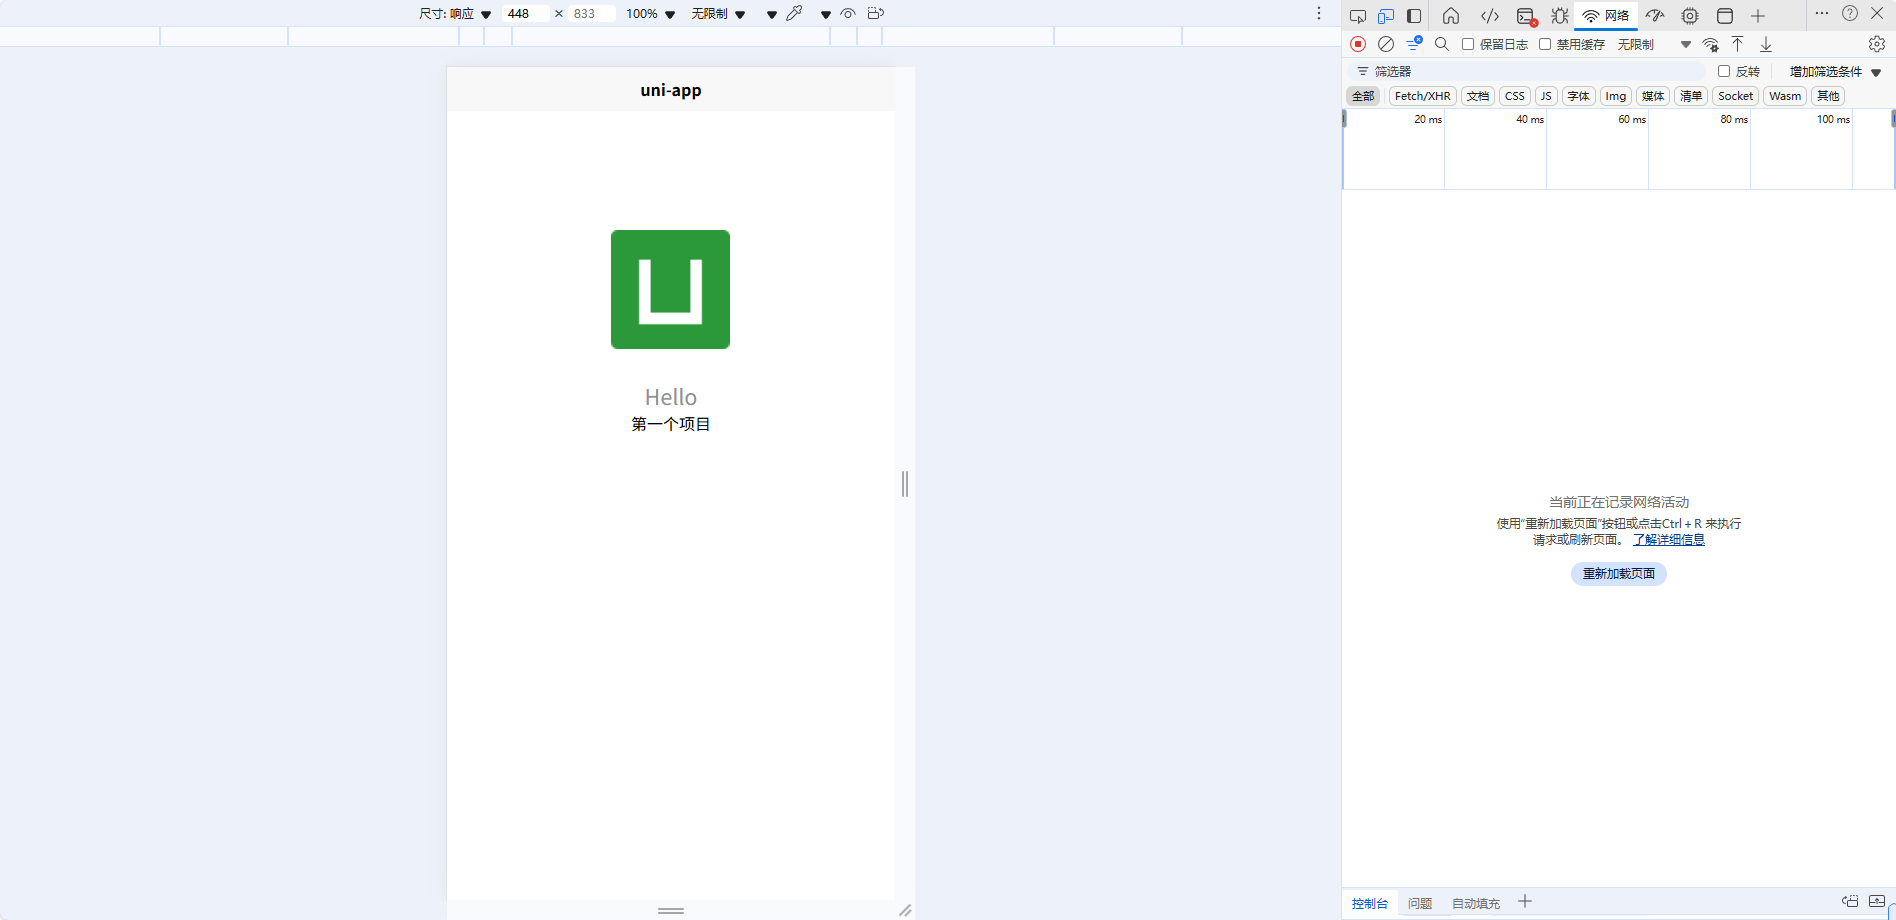Click the width field showing 448
Viewport: 1896px width, 920px height.
(525, 14)
